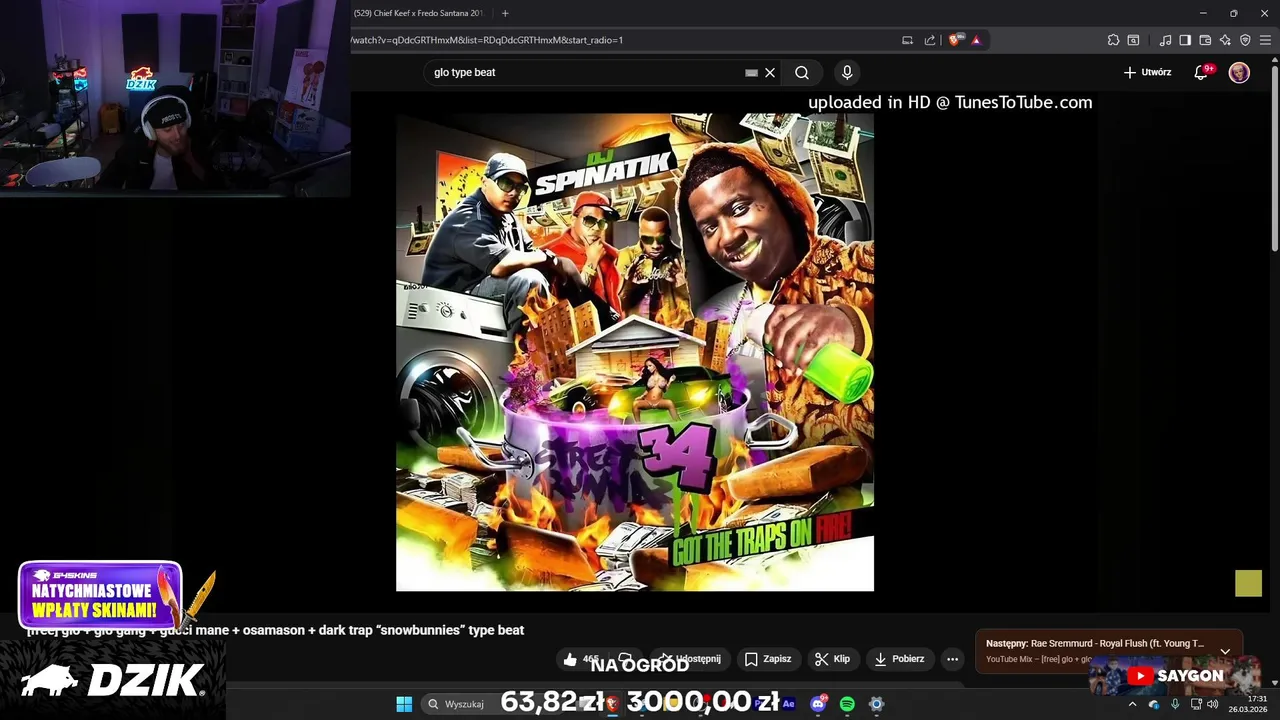Click the Brave VPN shield icon

[1245, 40]
